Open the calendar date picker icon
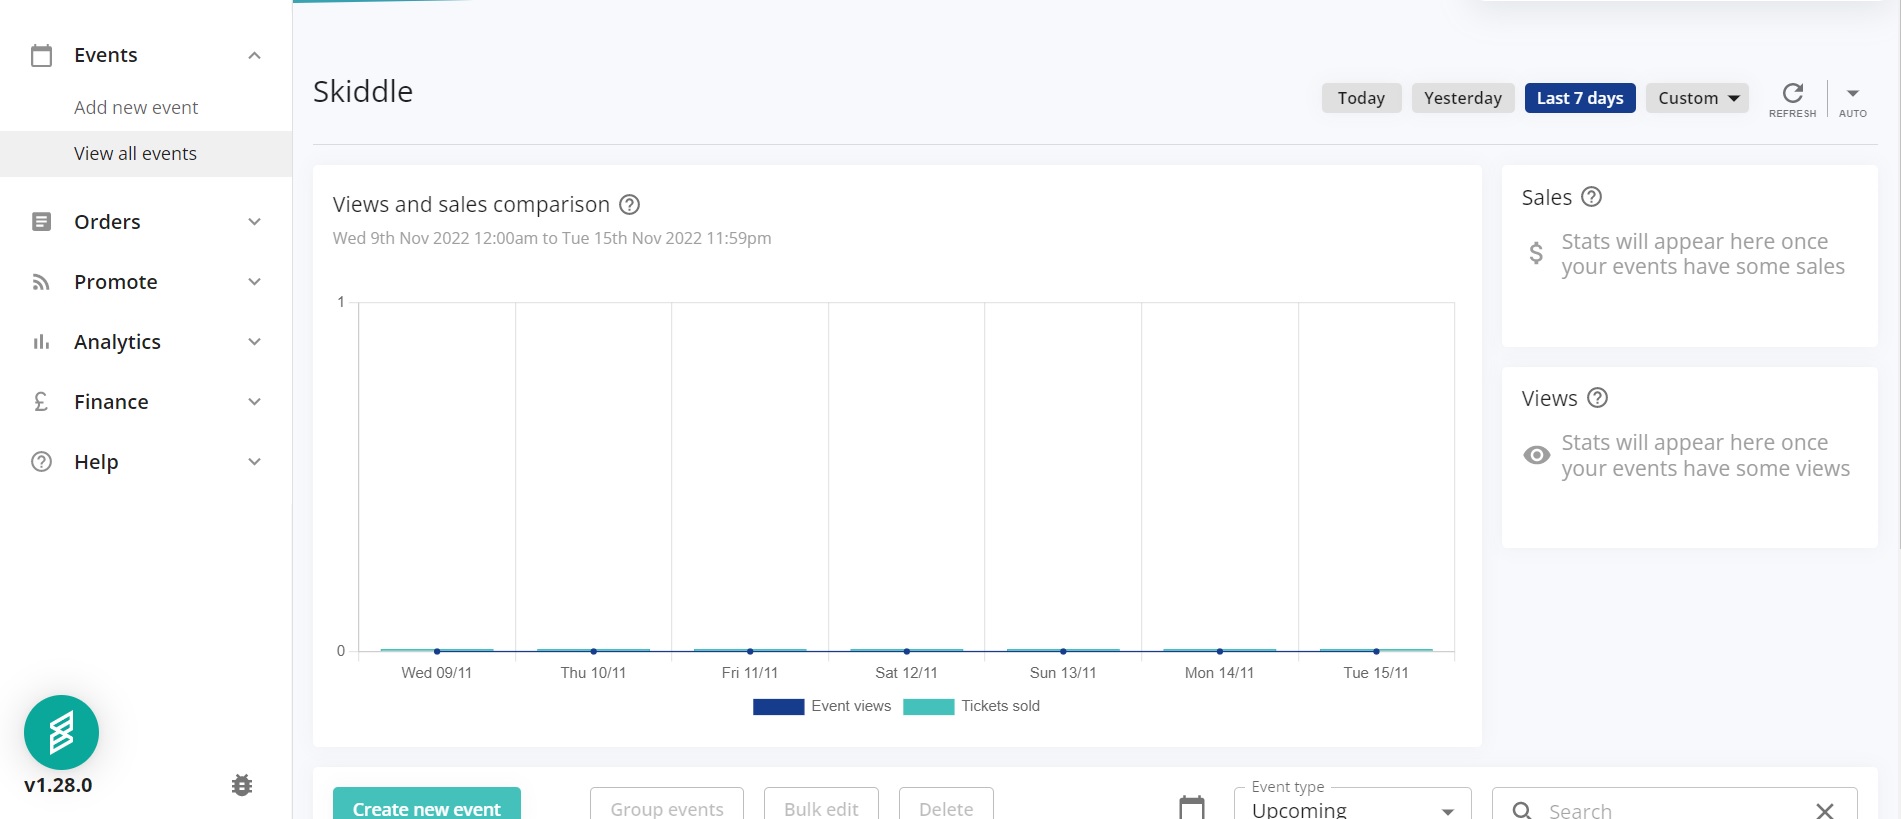The image size is (1901, 819). pyautogui.click(x=1192, y=808)
